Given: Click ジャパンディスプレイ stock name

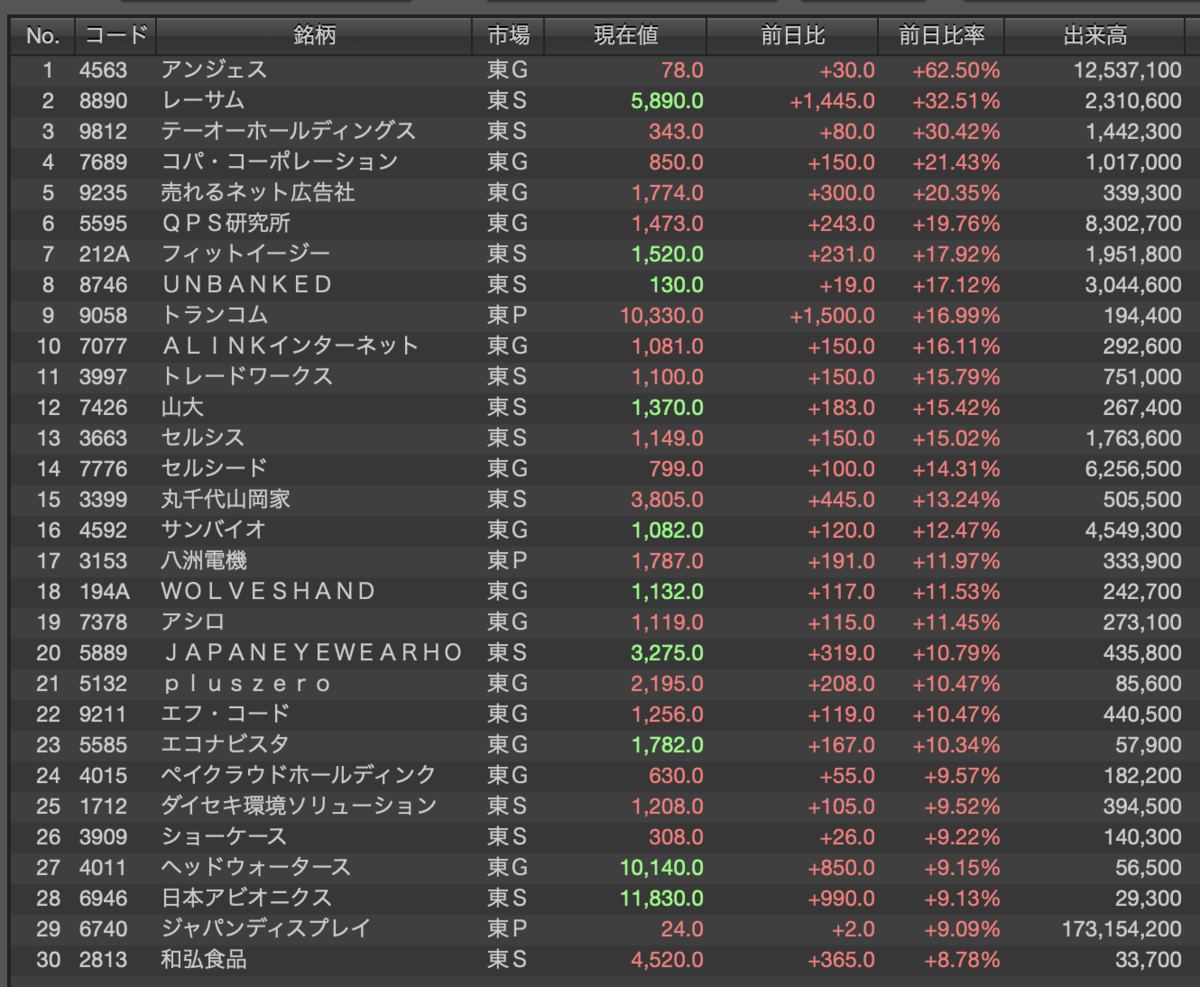Looking at the screenshot, I should click(x=266, y=928).
